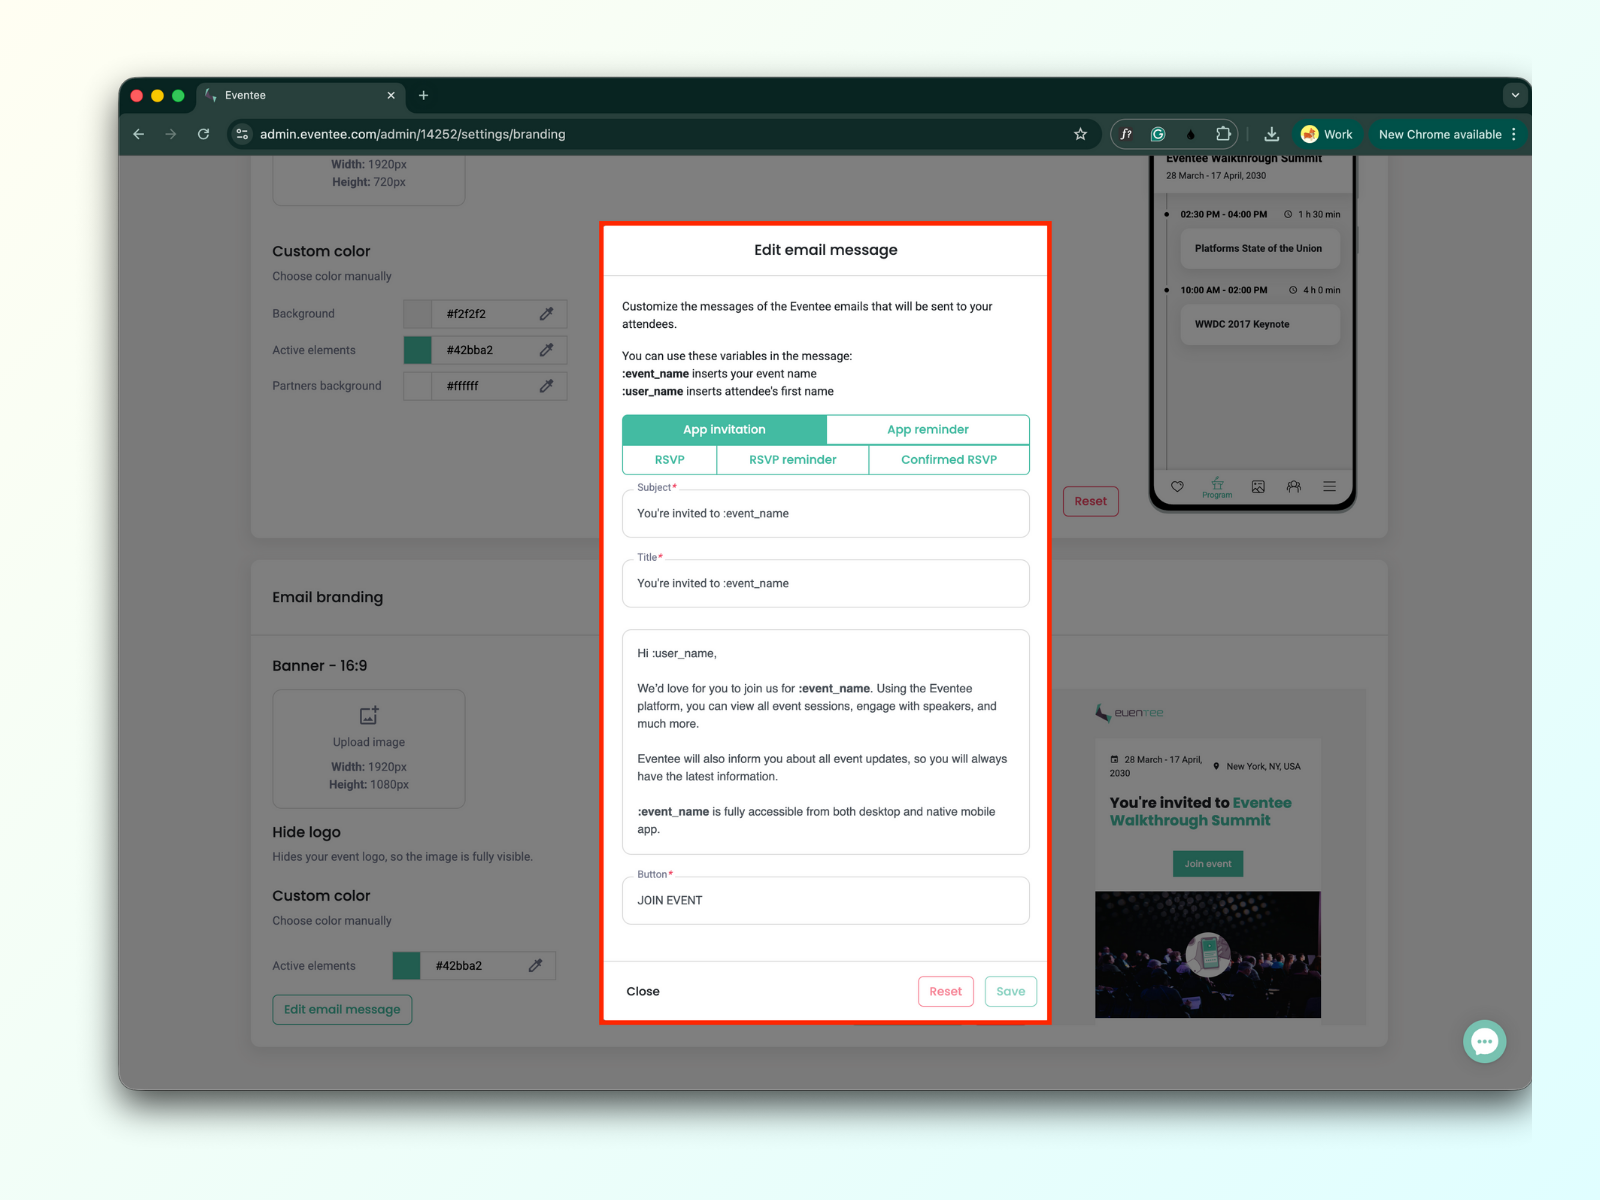
Task: Click the browser forward arrow
Action: tap(171, 134)
